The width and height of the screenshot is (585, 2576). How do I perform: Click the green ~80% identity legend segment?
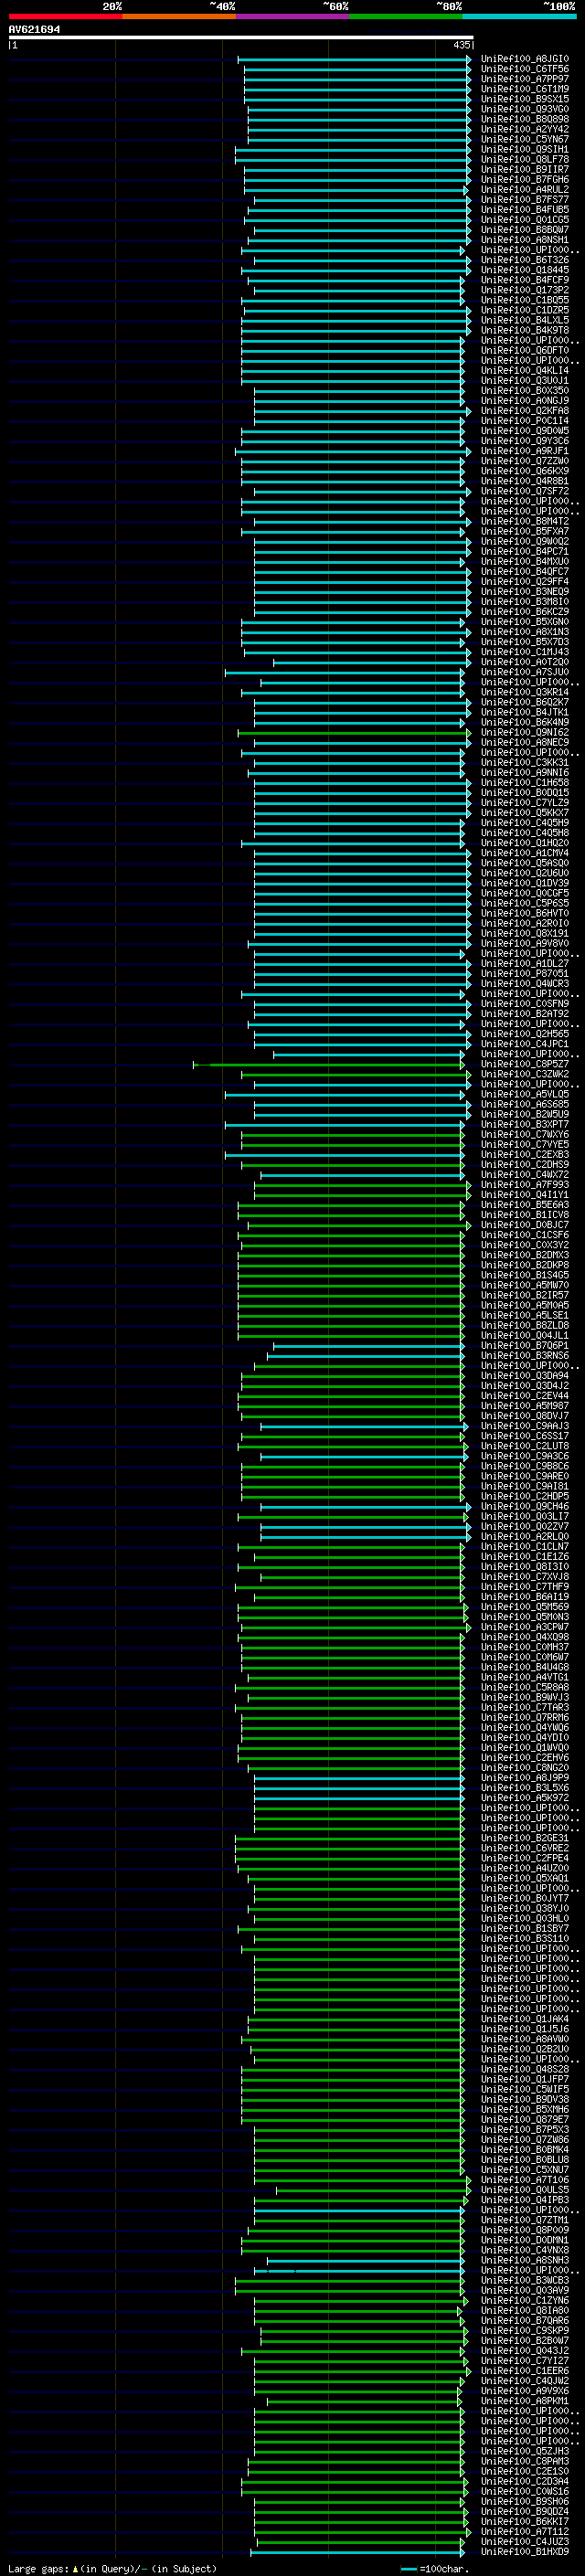tap(406, 16)
